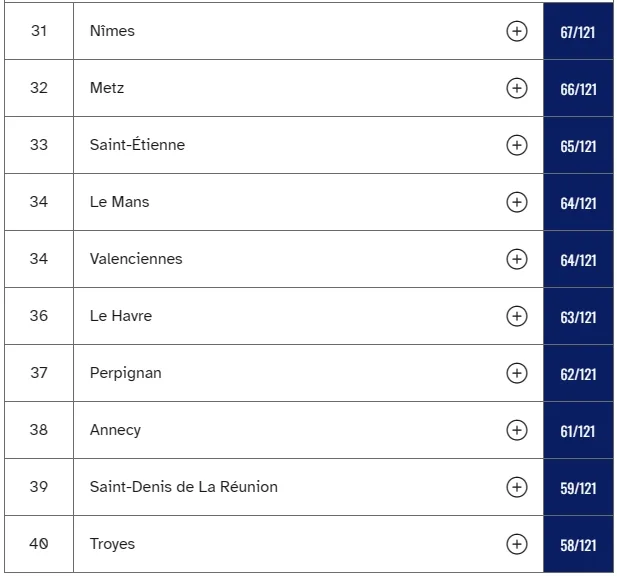
Task: Click the 61/121 score for Annecy
Action: click(x=578, y=431)
